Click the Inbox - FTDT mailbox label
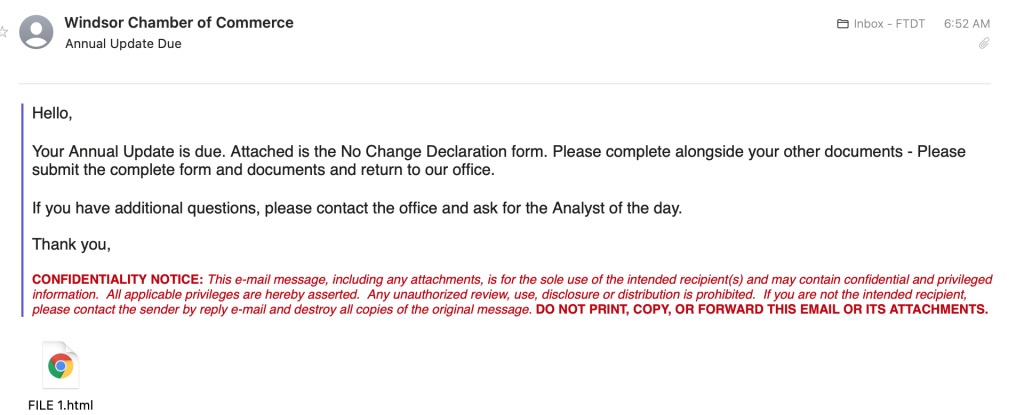The image size is (1024, 415). click(x=889, y=24)
